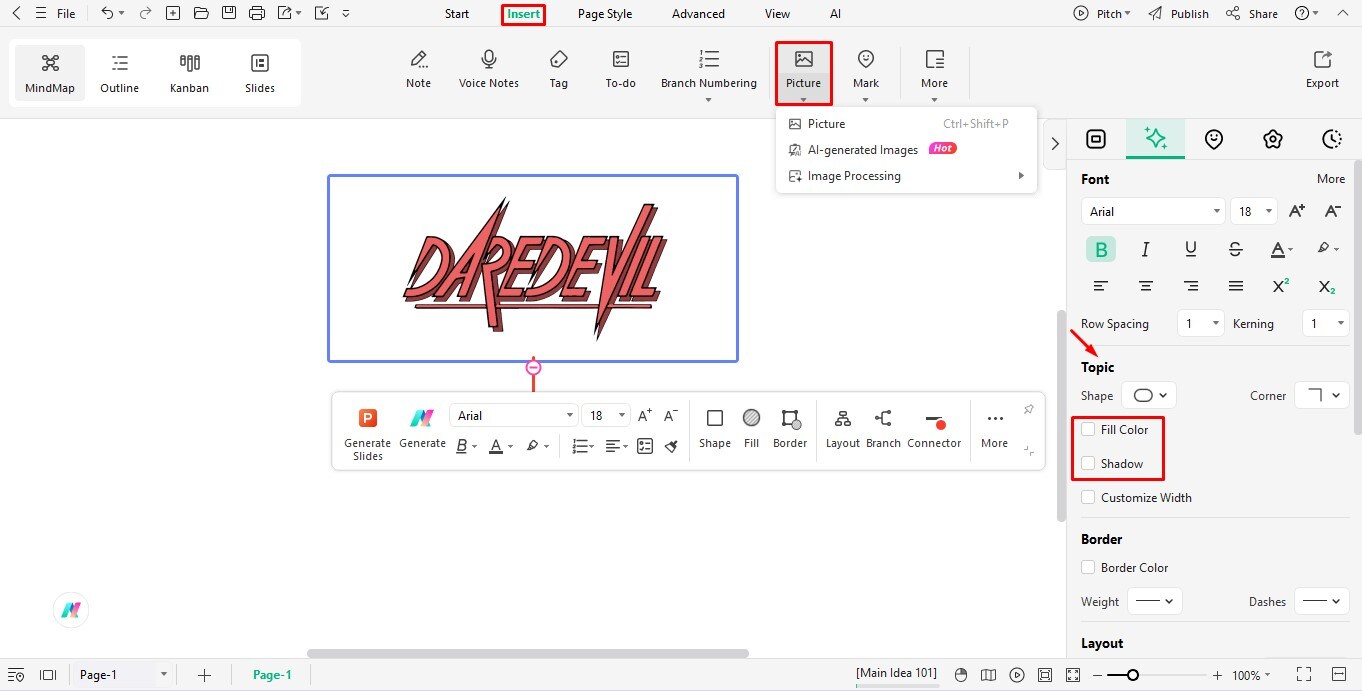Expand the Image Processing submenu
This screenshot has height=691, width=1362.
coord(906,176)
